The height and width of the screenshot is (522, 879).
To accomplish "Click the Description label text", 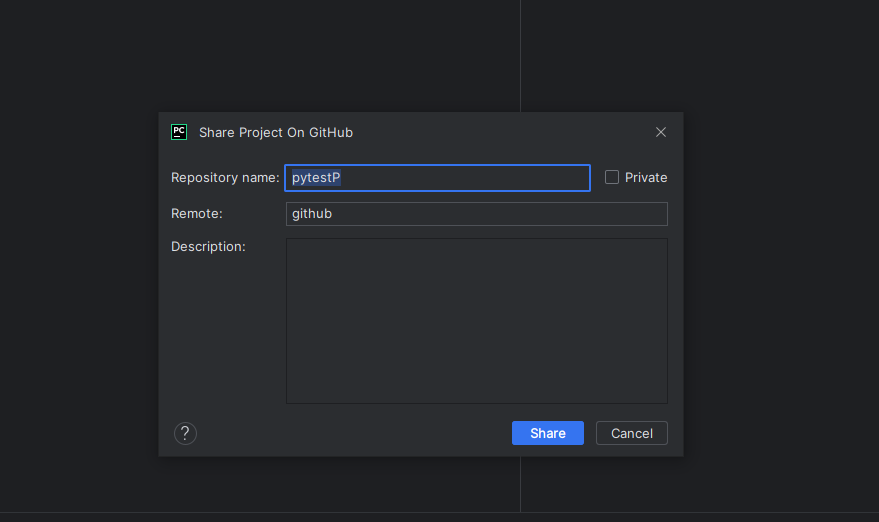I will tap(208, 247).
